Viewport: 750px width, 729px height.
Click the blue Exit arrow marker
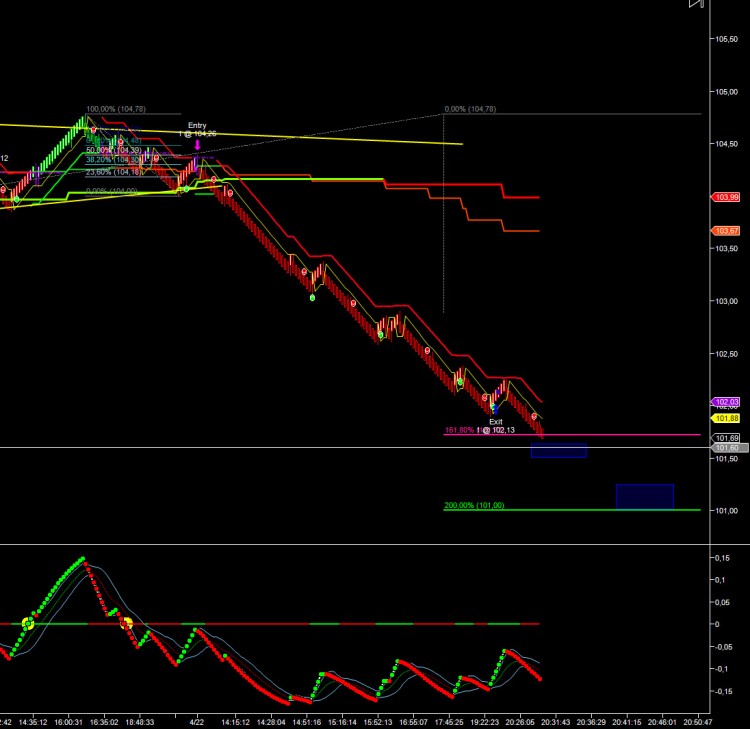pyautogui.click(x=495, y=409)
